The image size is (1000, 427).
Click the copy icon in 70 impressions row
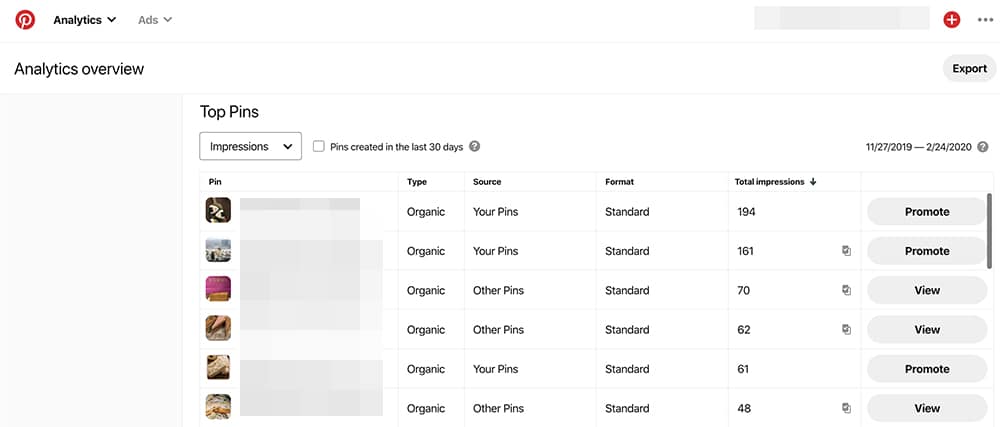(x=846, y=290)
